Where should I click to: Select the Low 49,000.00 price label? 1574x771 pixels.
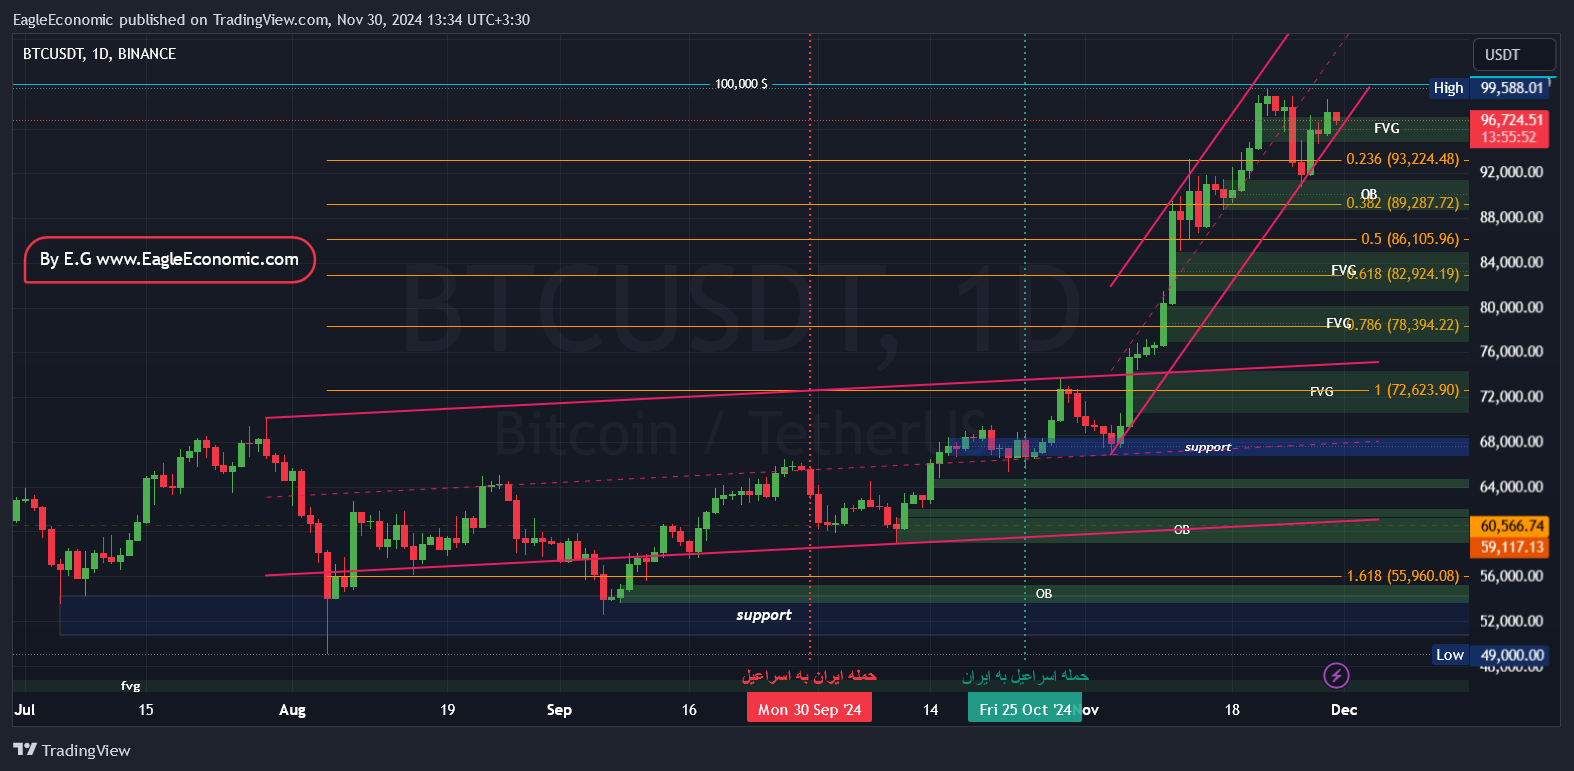click(1489, 655)
